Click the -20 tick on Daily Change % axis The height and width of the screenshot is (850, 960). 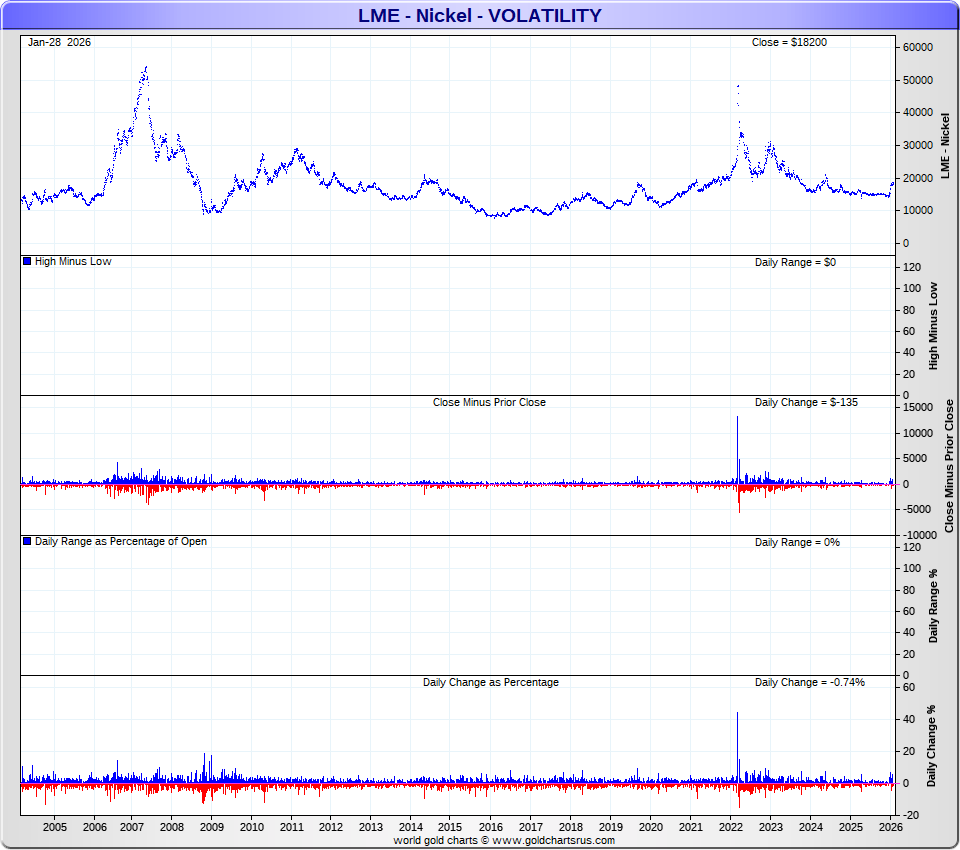[911, 815]
